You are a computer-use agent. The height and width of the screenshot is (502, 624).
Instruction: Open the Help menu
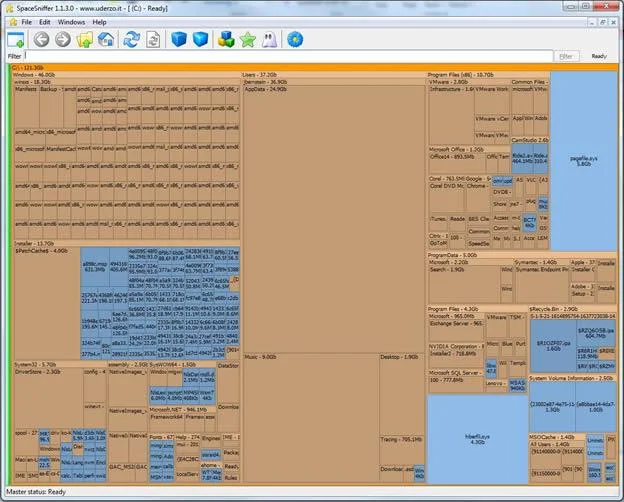coord(99,22)
